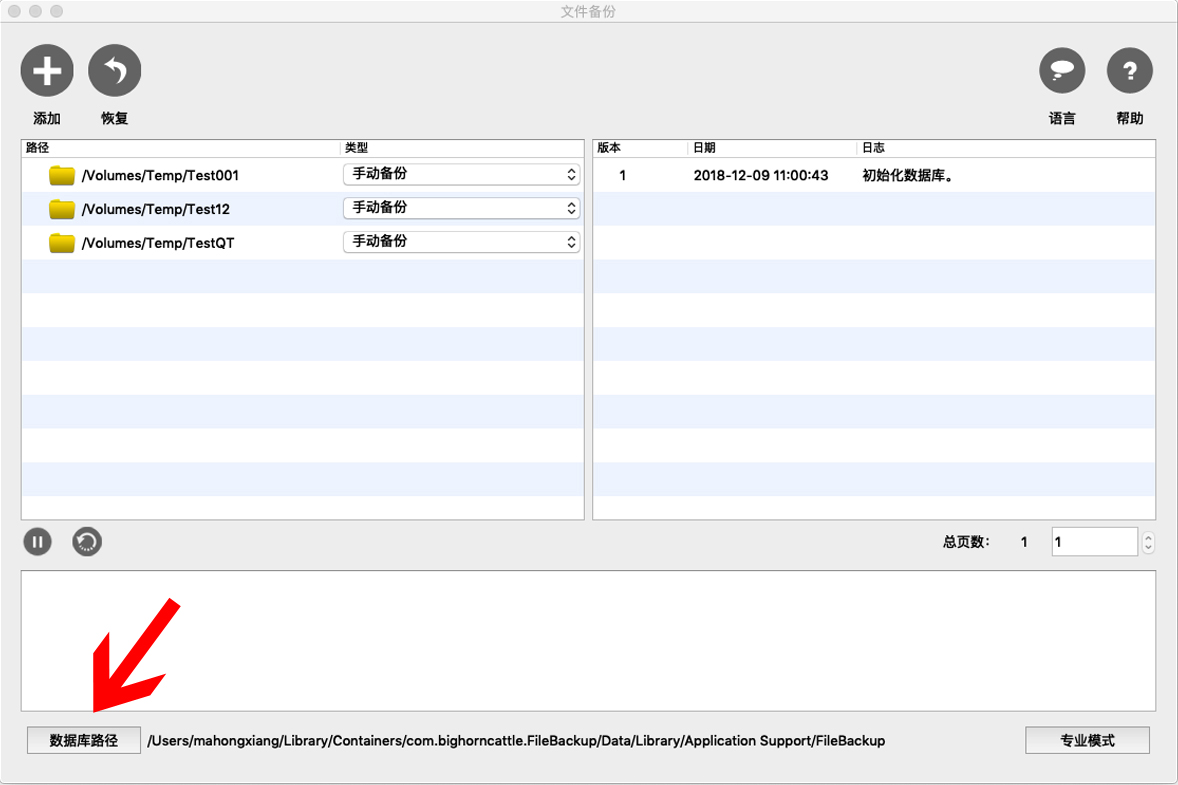Click the 恢复 (restore) arrow icon
Image resolution: width=1178 pixels, height=785 pixels.
115,71
